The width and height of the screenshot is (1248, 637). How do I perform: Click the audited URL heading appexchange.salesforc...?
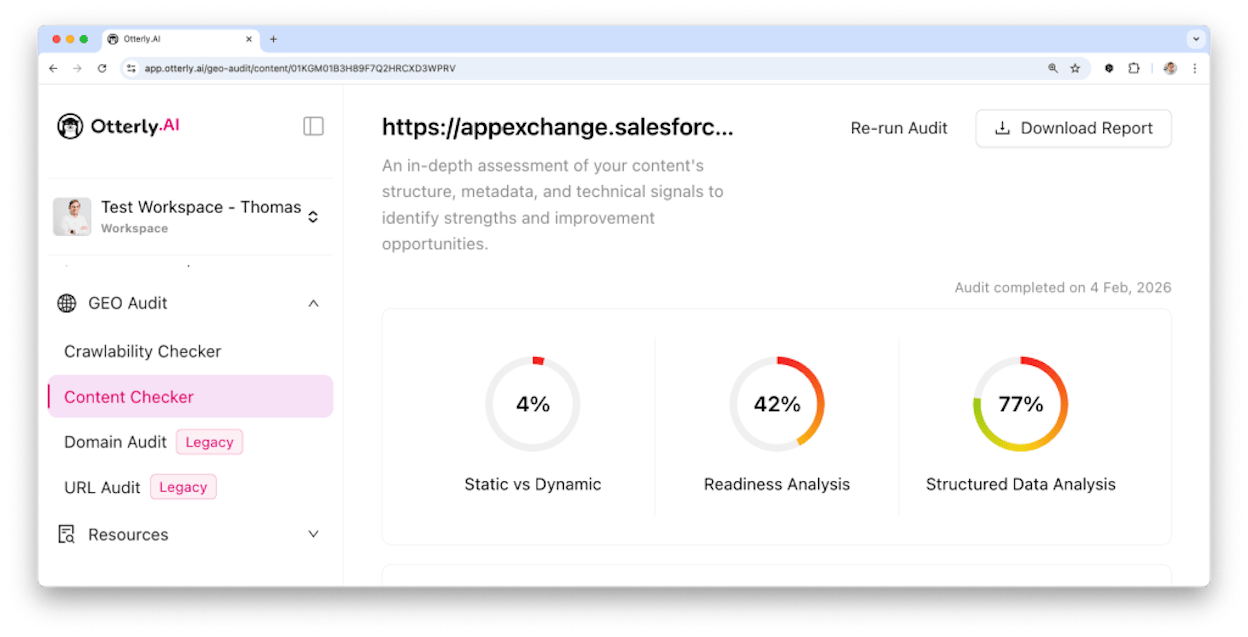tap(558, 127)
